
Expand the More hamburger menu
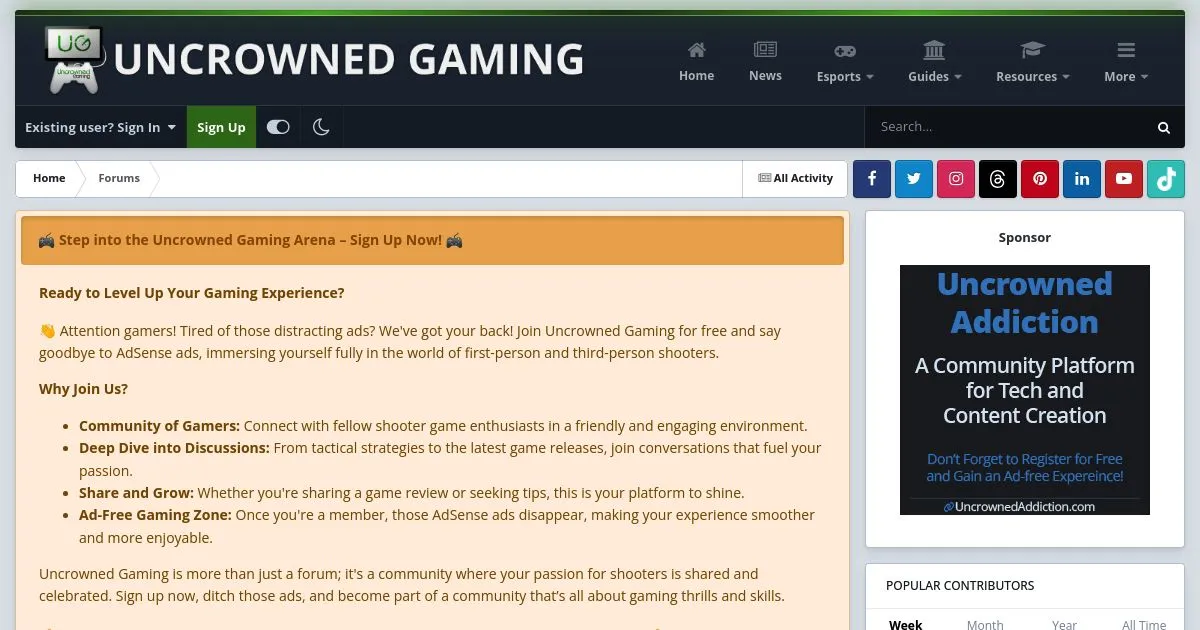point(1126,62)
